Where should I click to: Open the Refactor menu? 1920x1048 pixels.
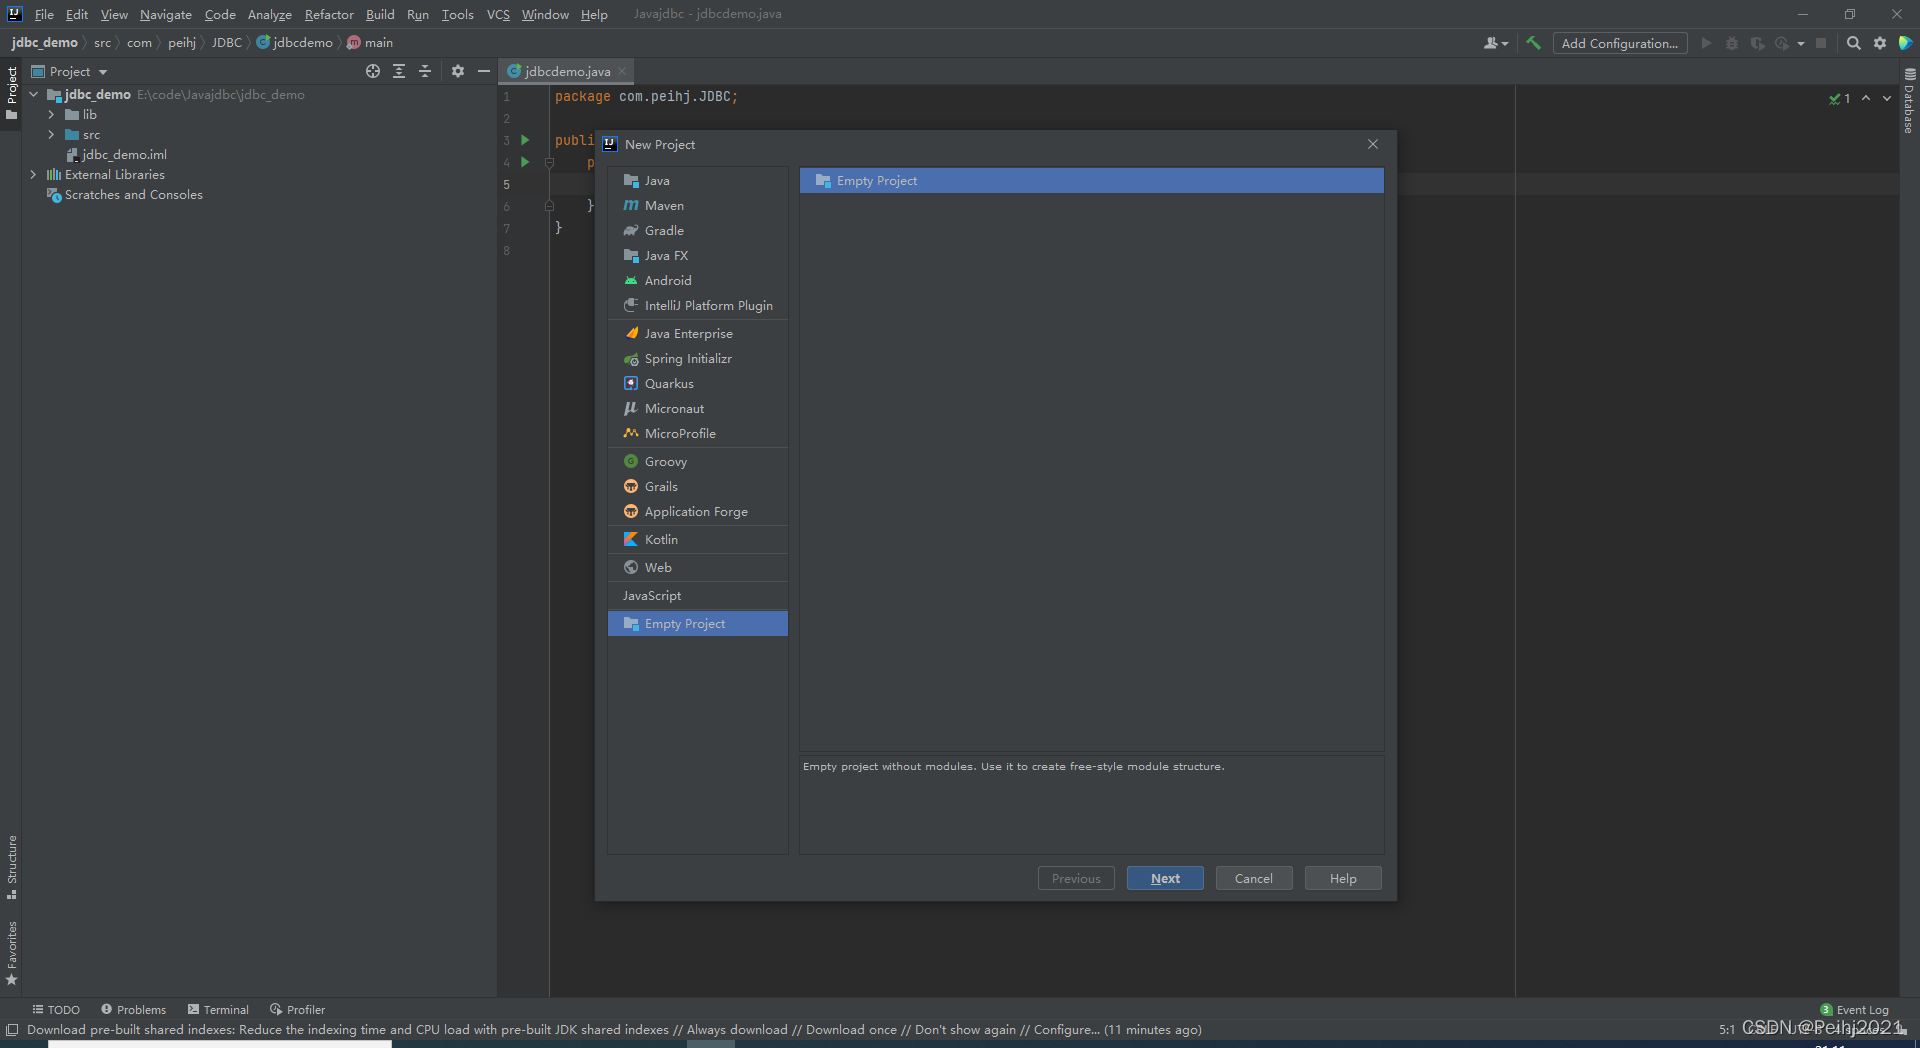pos(329,14)
